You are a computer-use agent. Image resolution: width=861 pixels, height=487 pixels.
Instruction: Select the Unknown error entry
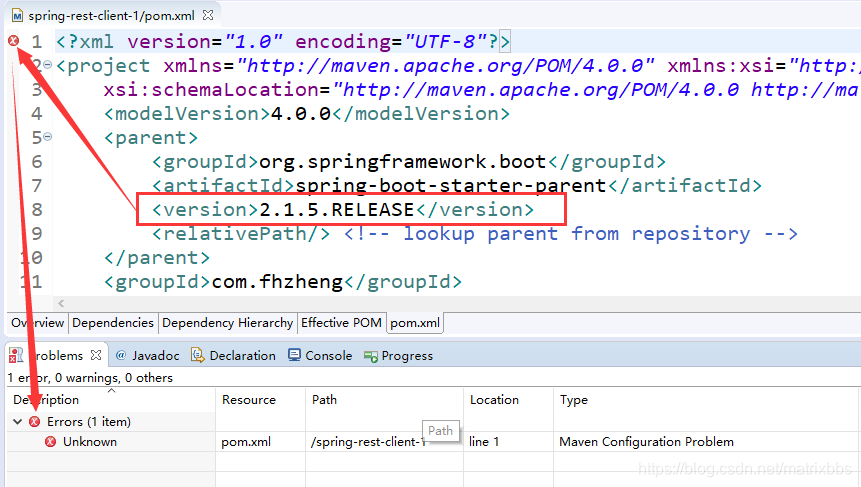pyautogui.click(x=90, y=442)
